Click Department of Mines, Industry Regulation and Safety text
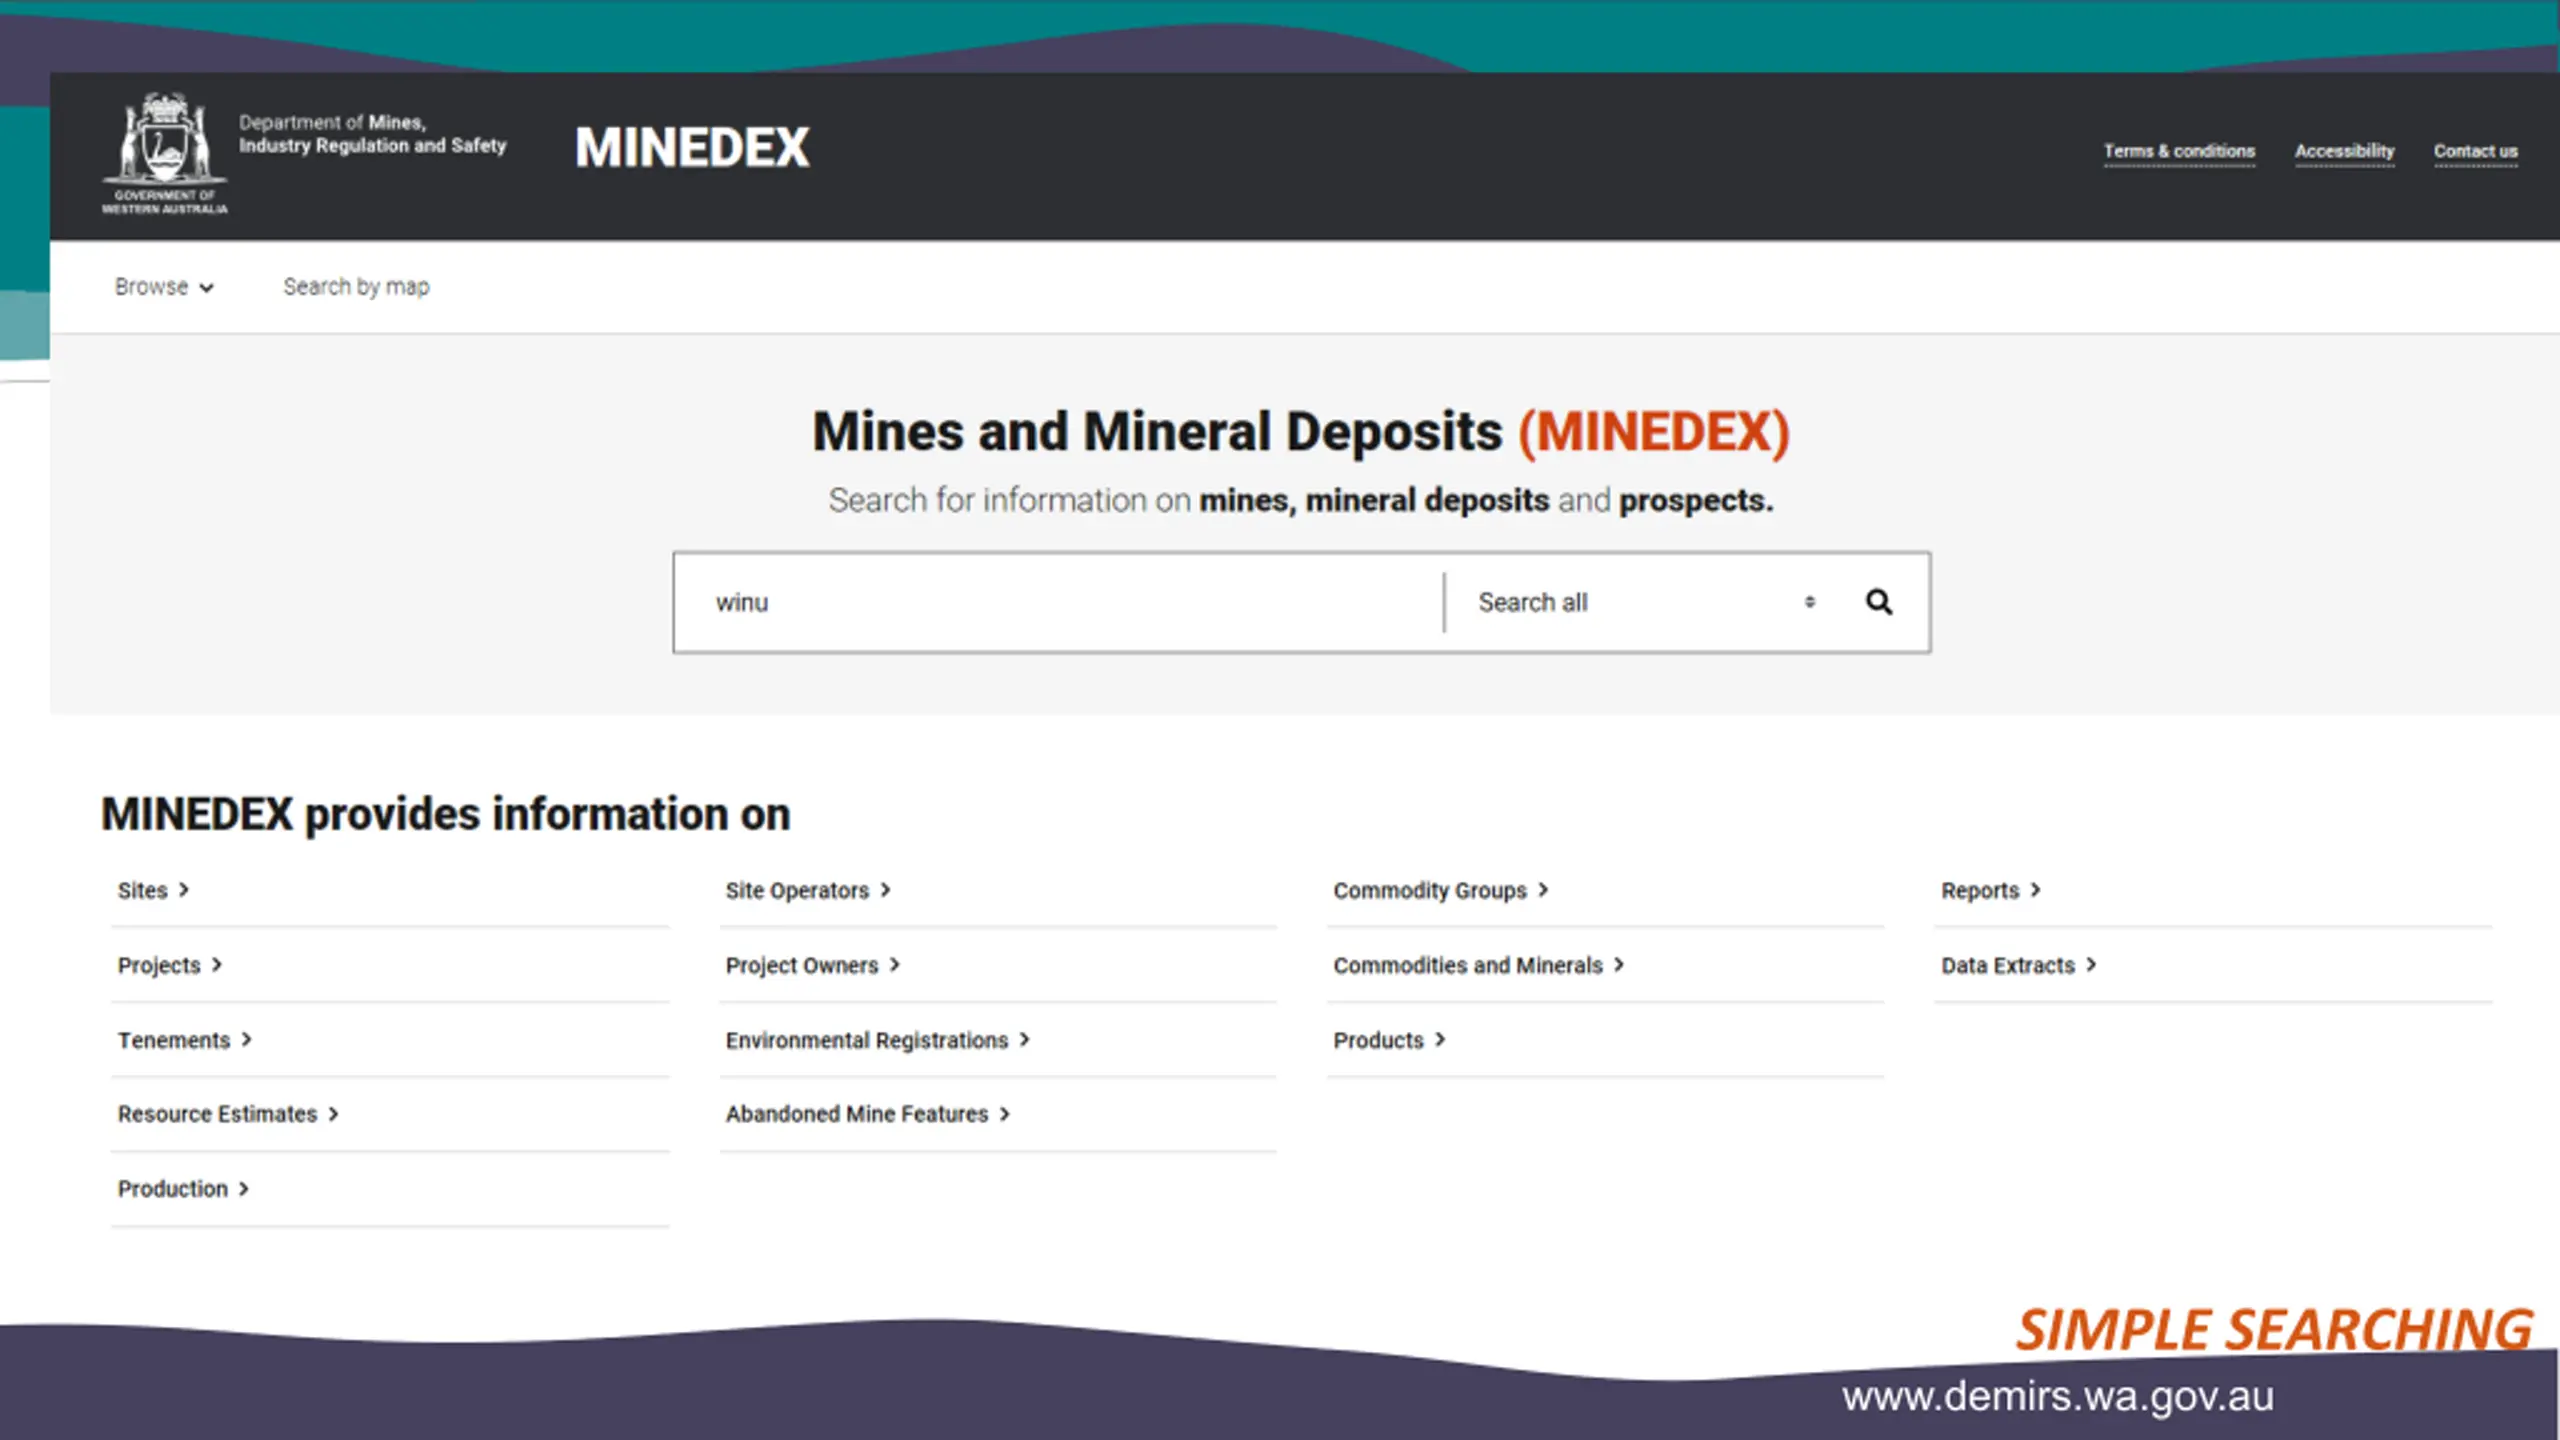 coord(372,134)
